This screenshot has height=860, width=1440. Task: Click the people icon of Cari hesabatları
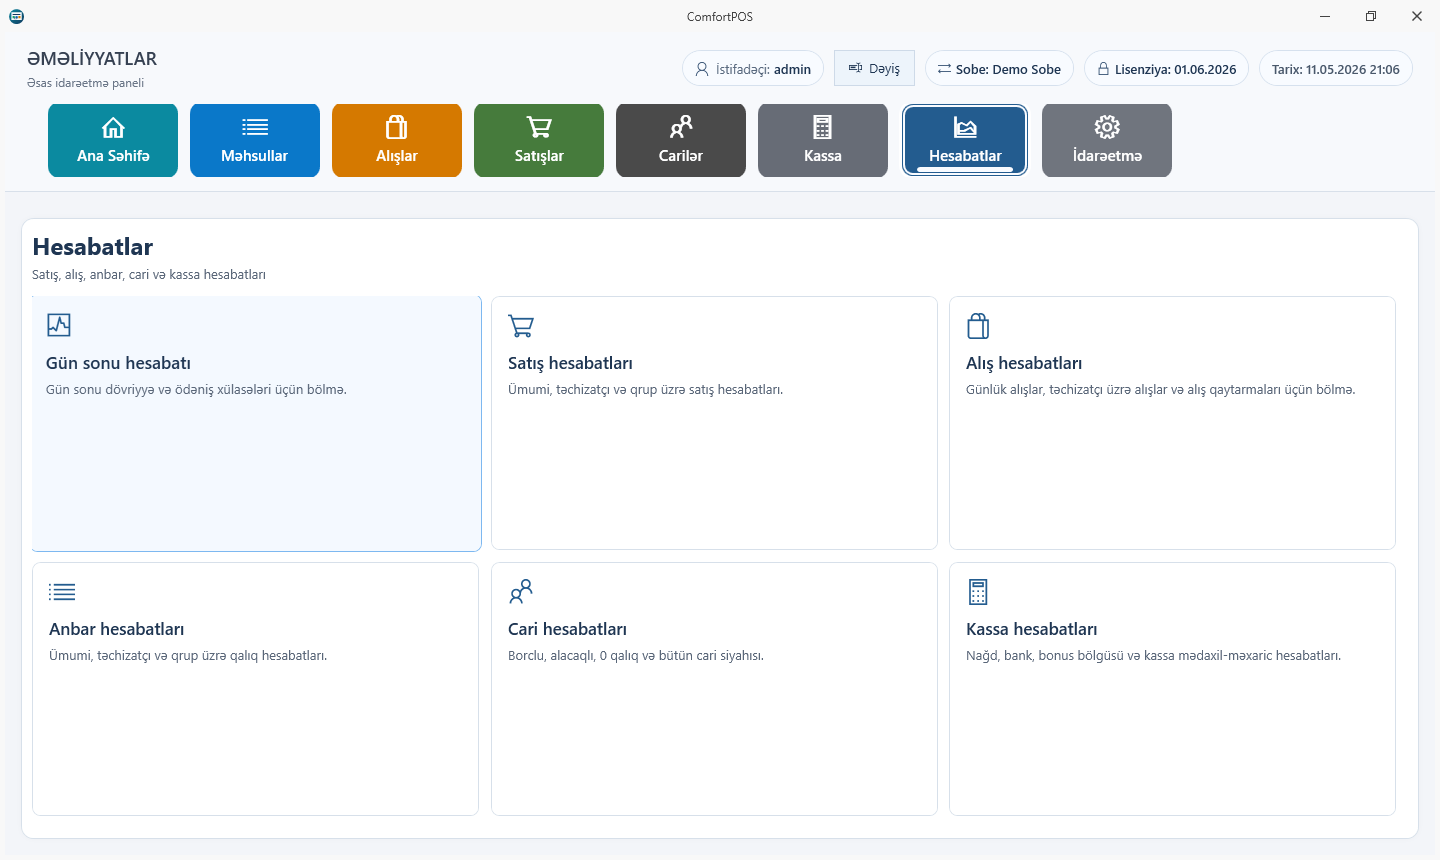521,592
